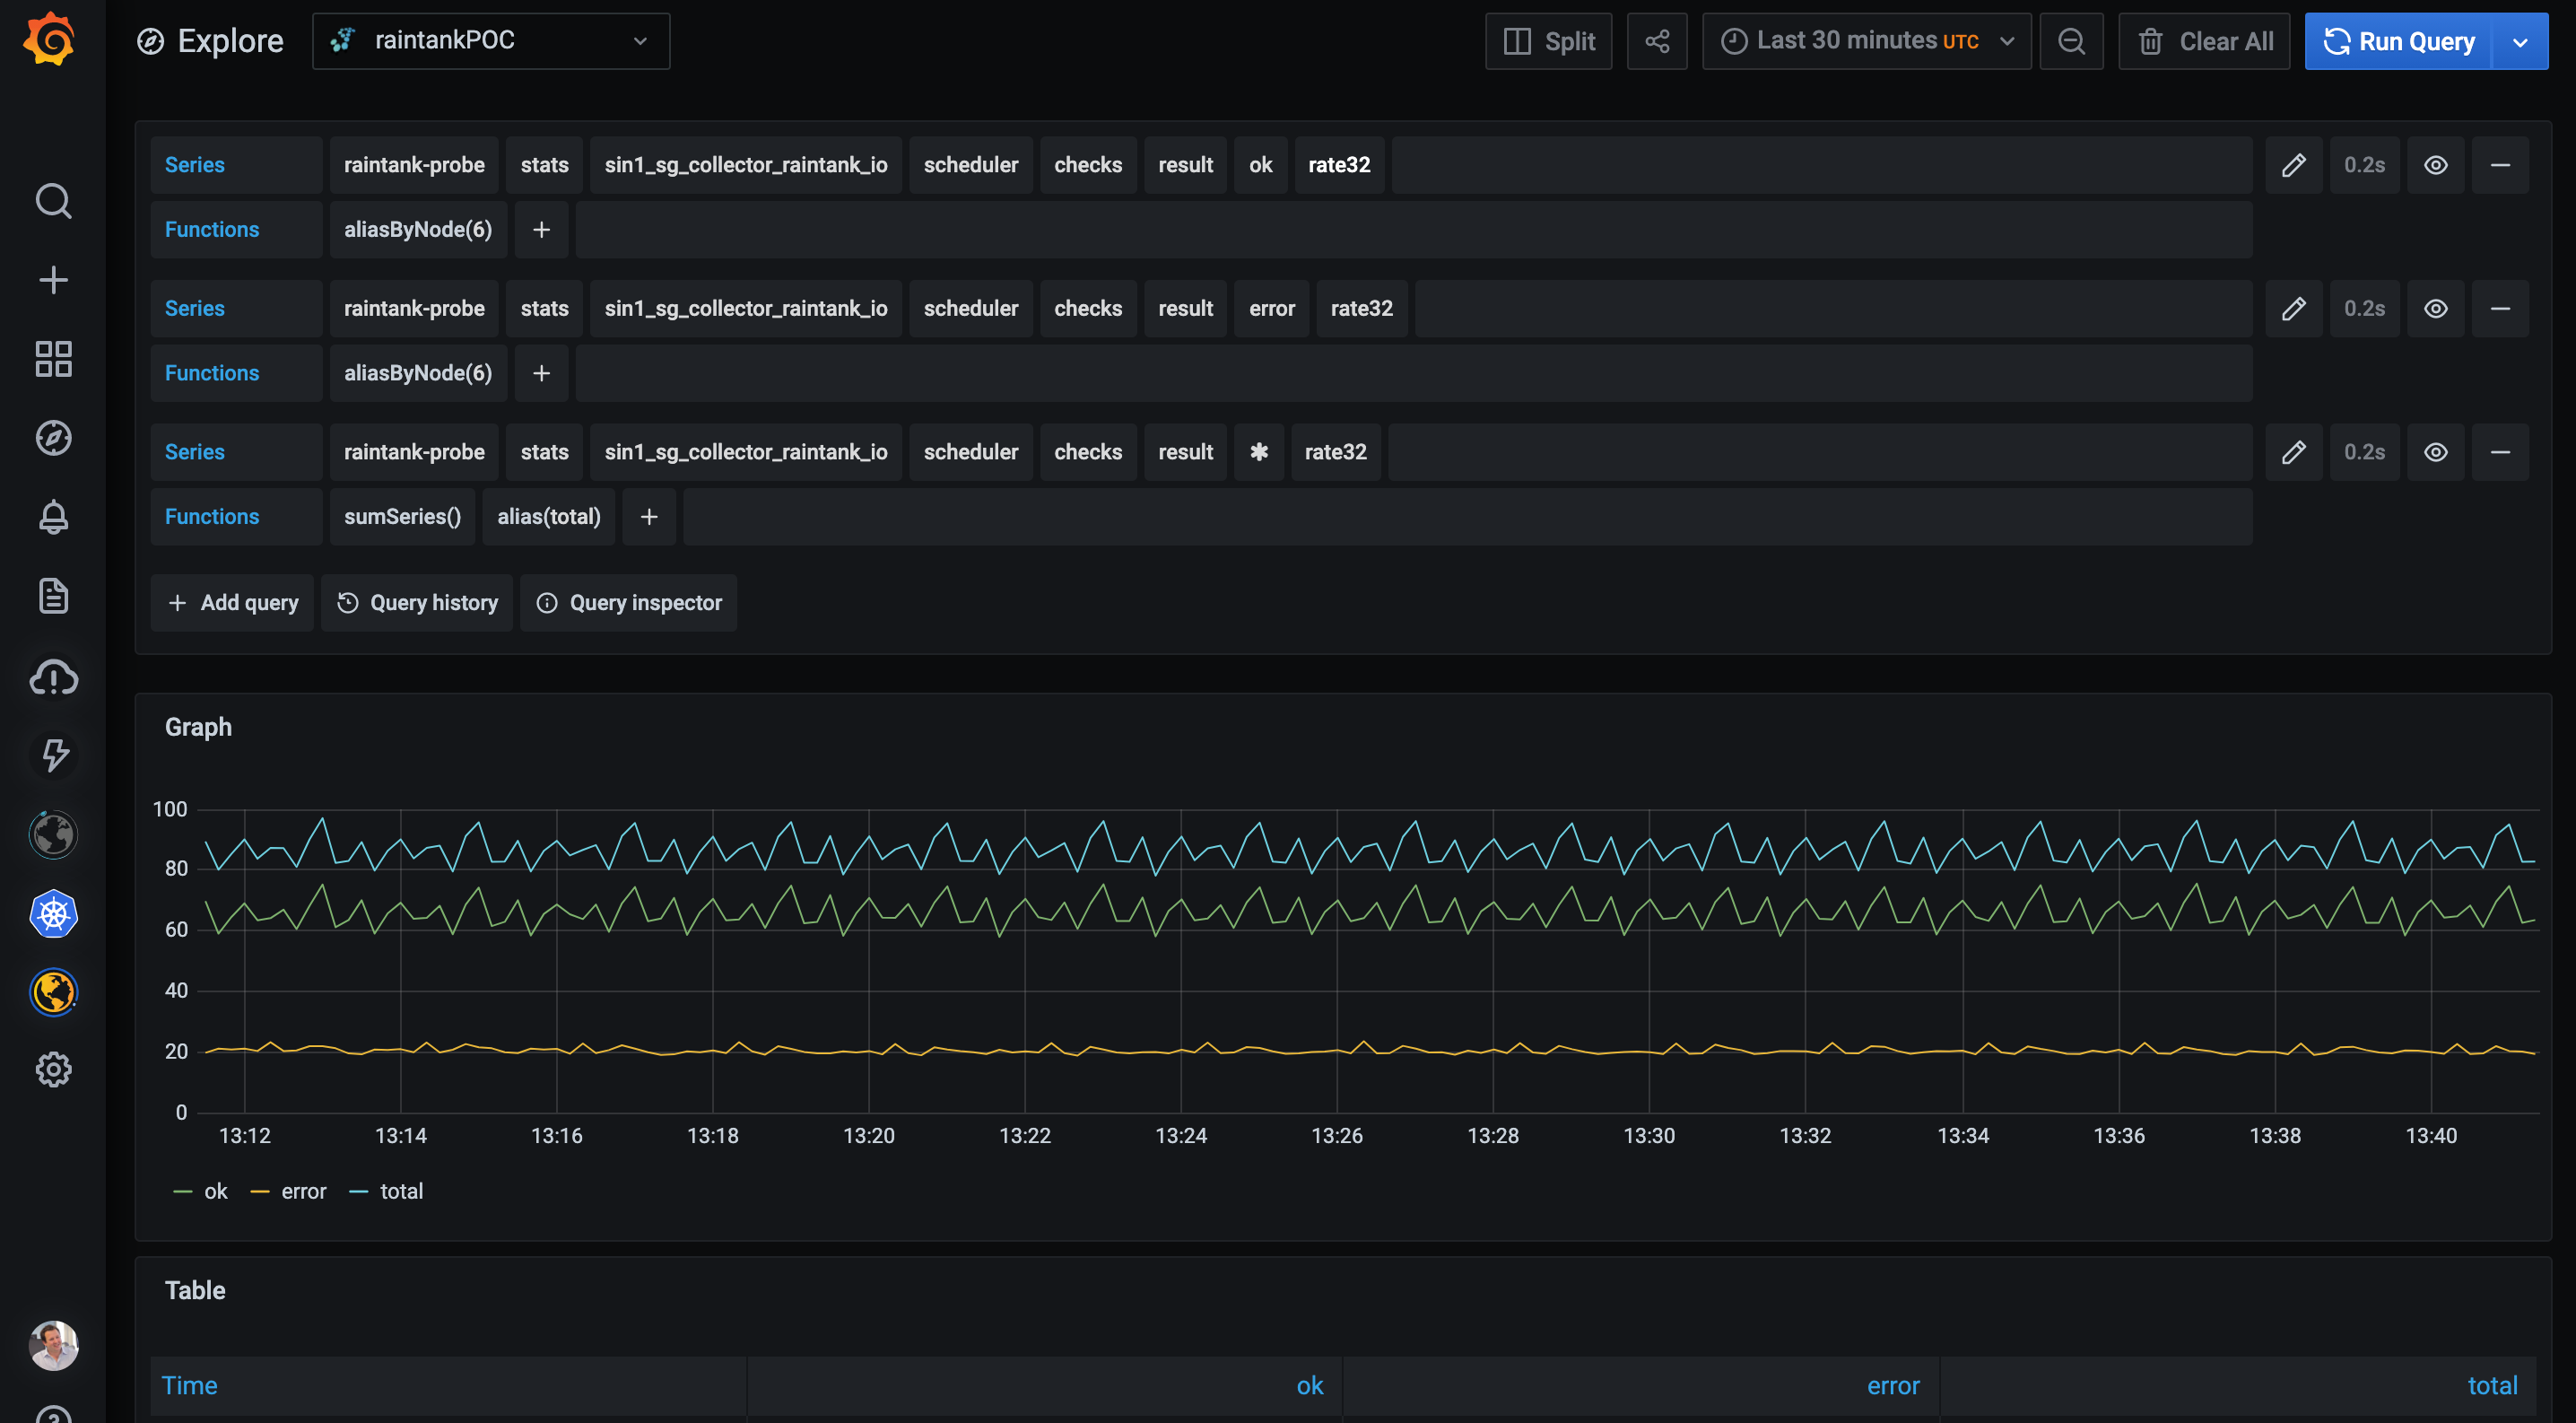This screenshot has height=1423, width=2576.
Task: Open the Search icon in the sidebar
Action: 53,201
